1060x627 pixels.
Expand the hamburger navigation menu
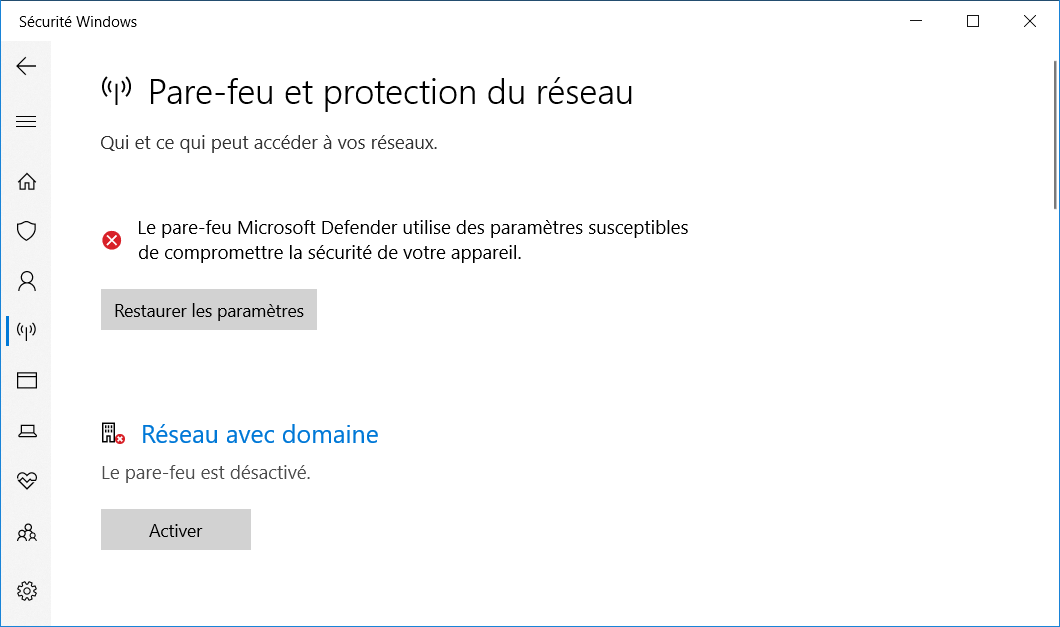pos(26,122)
